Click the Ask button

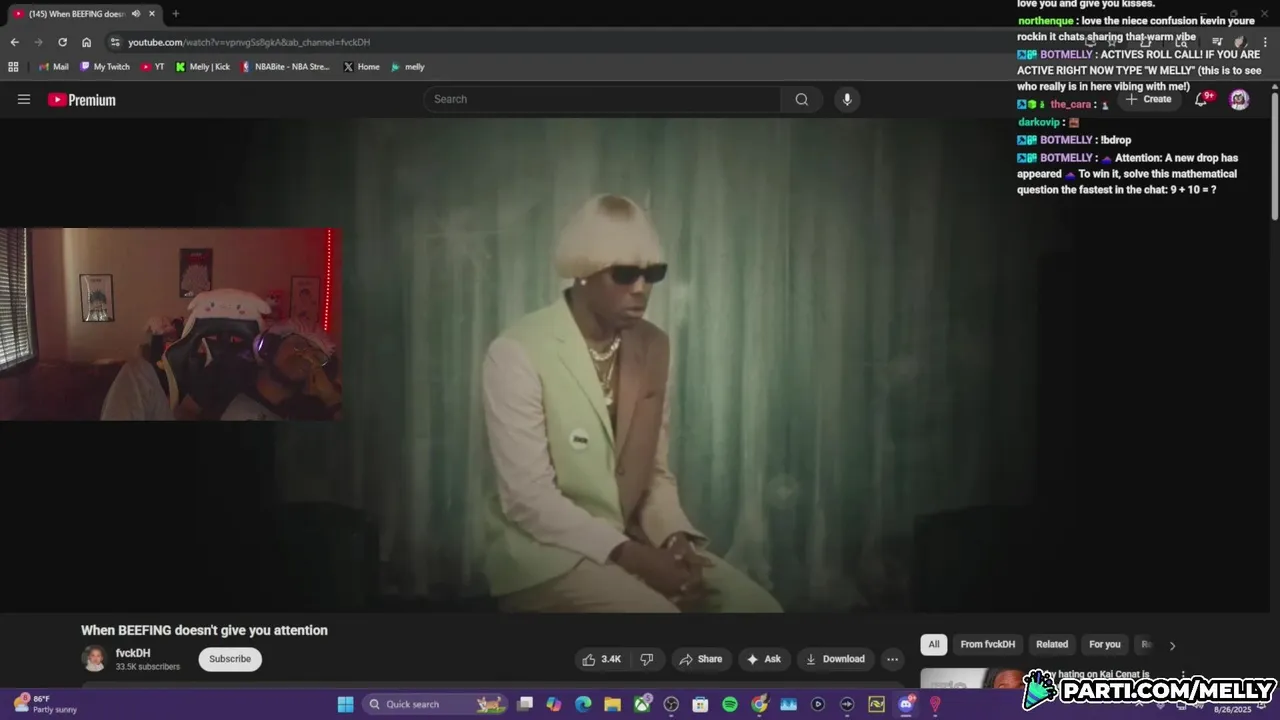click(764, 659)
